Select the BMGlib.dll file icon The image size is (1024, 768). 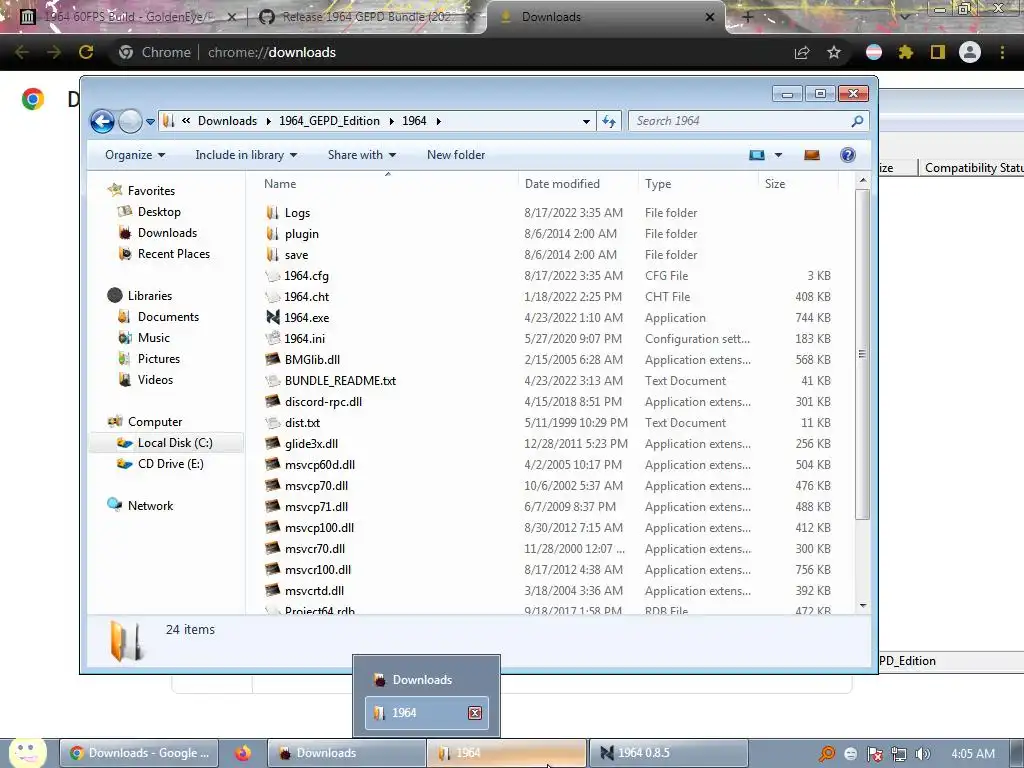[x=272, y=359]
